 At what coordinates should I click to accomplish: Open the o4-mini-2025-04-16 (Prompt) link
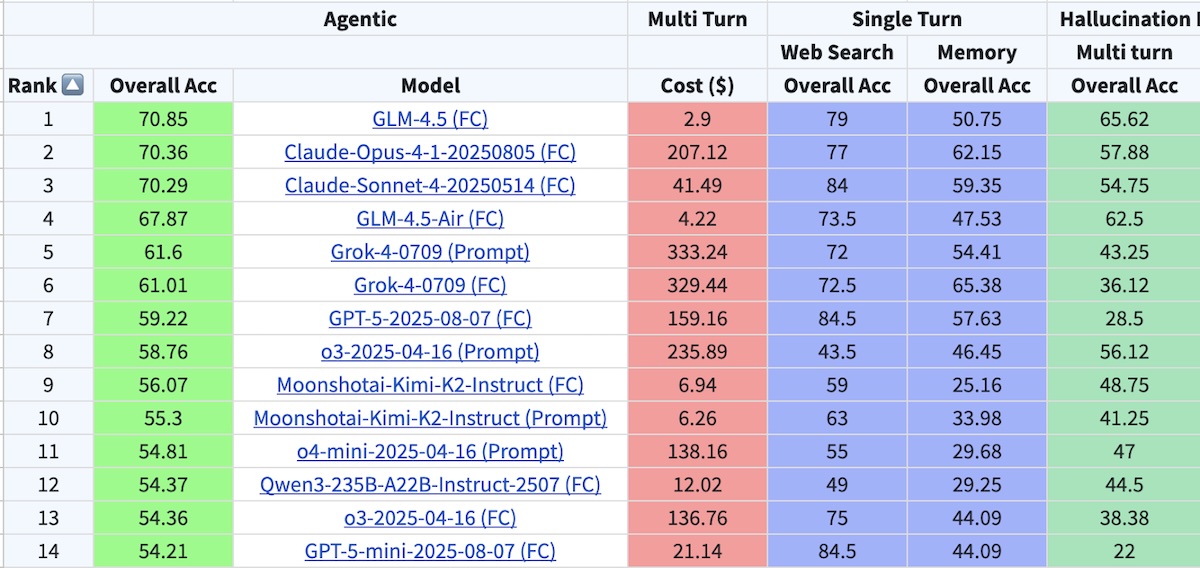click(x=430, y=451)
